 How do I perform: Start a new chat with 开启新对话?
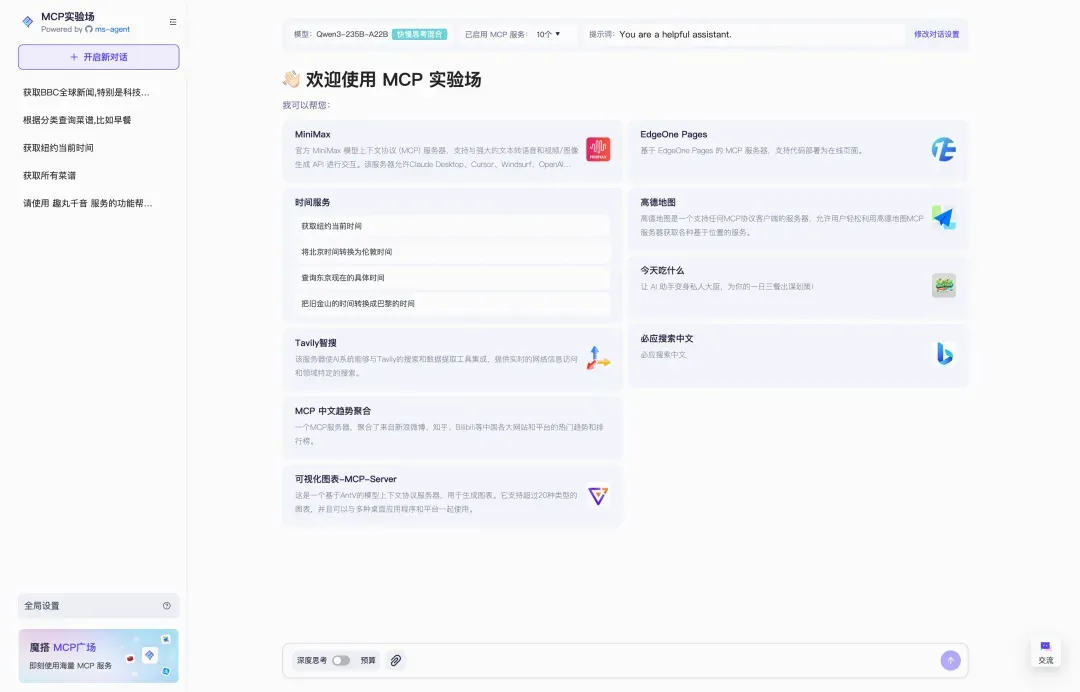click(98, 57)
